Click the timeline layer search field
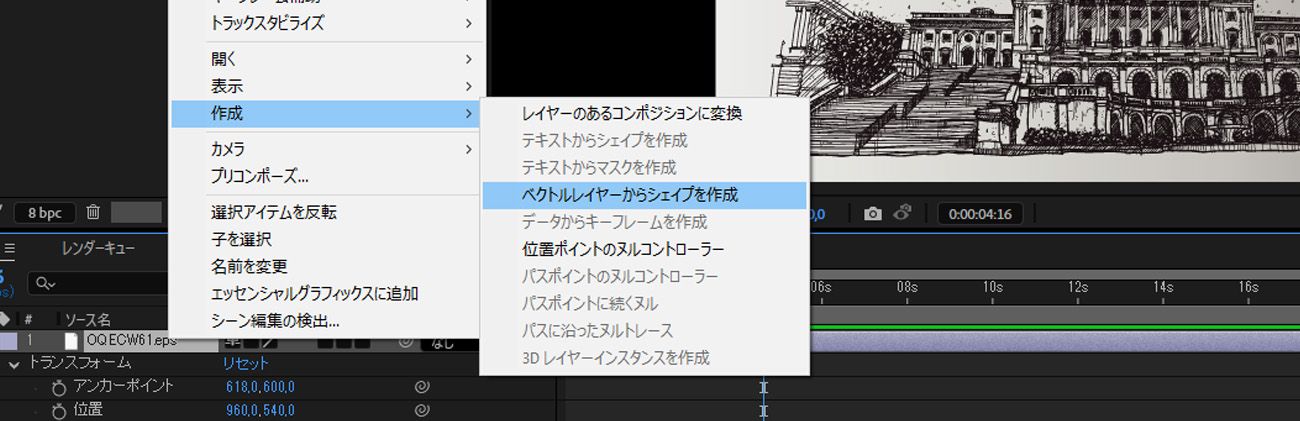 [x=100, y=284]
